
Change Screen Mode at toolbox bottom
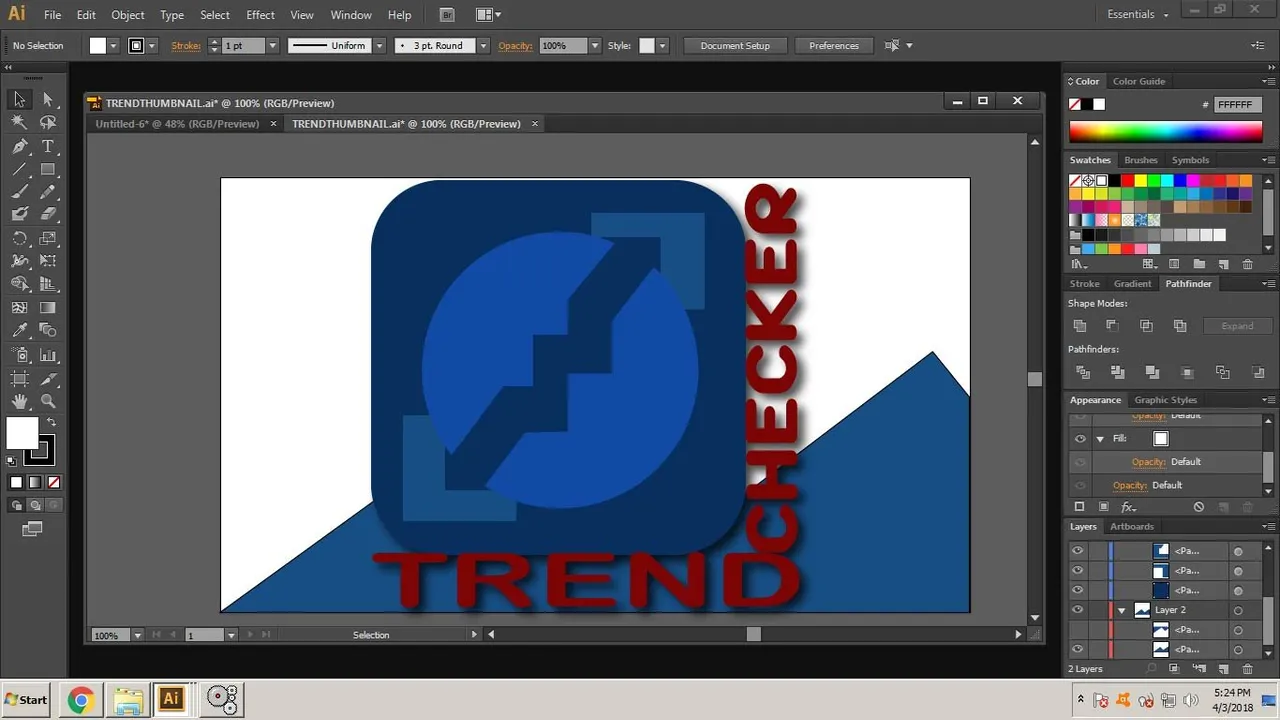tap(32, 528)
